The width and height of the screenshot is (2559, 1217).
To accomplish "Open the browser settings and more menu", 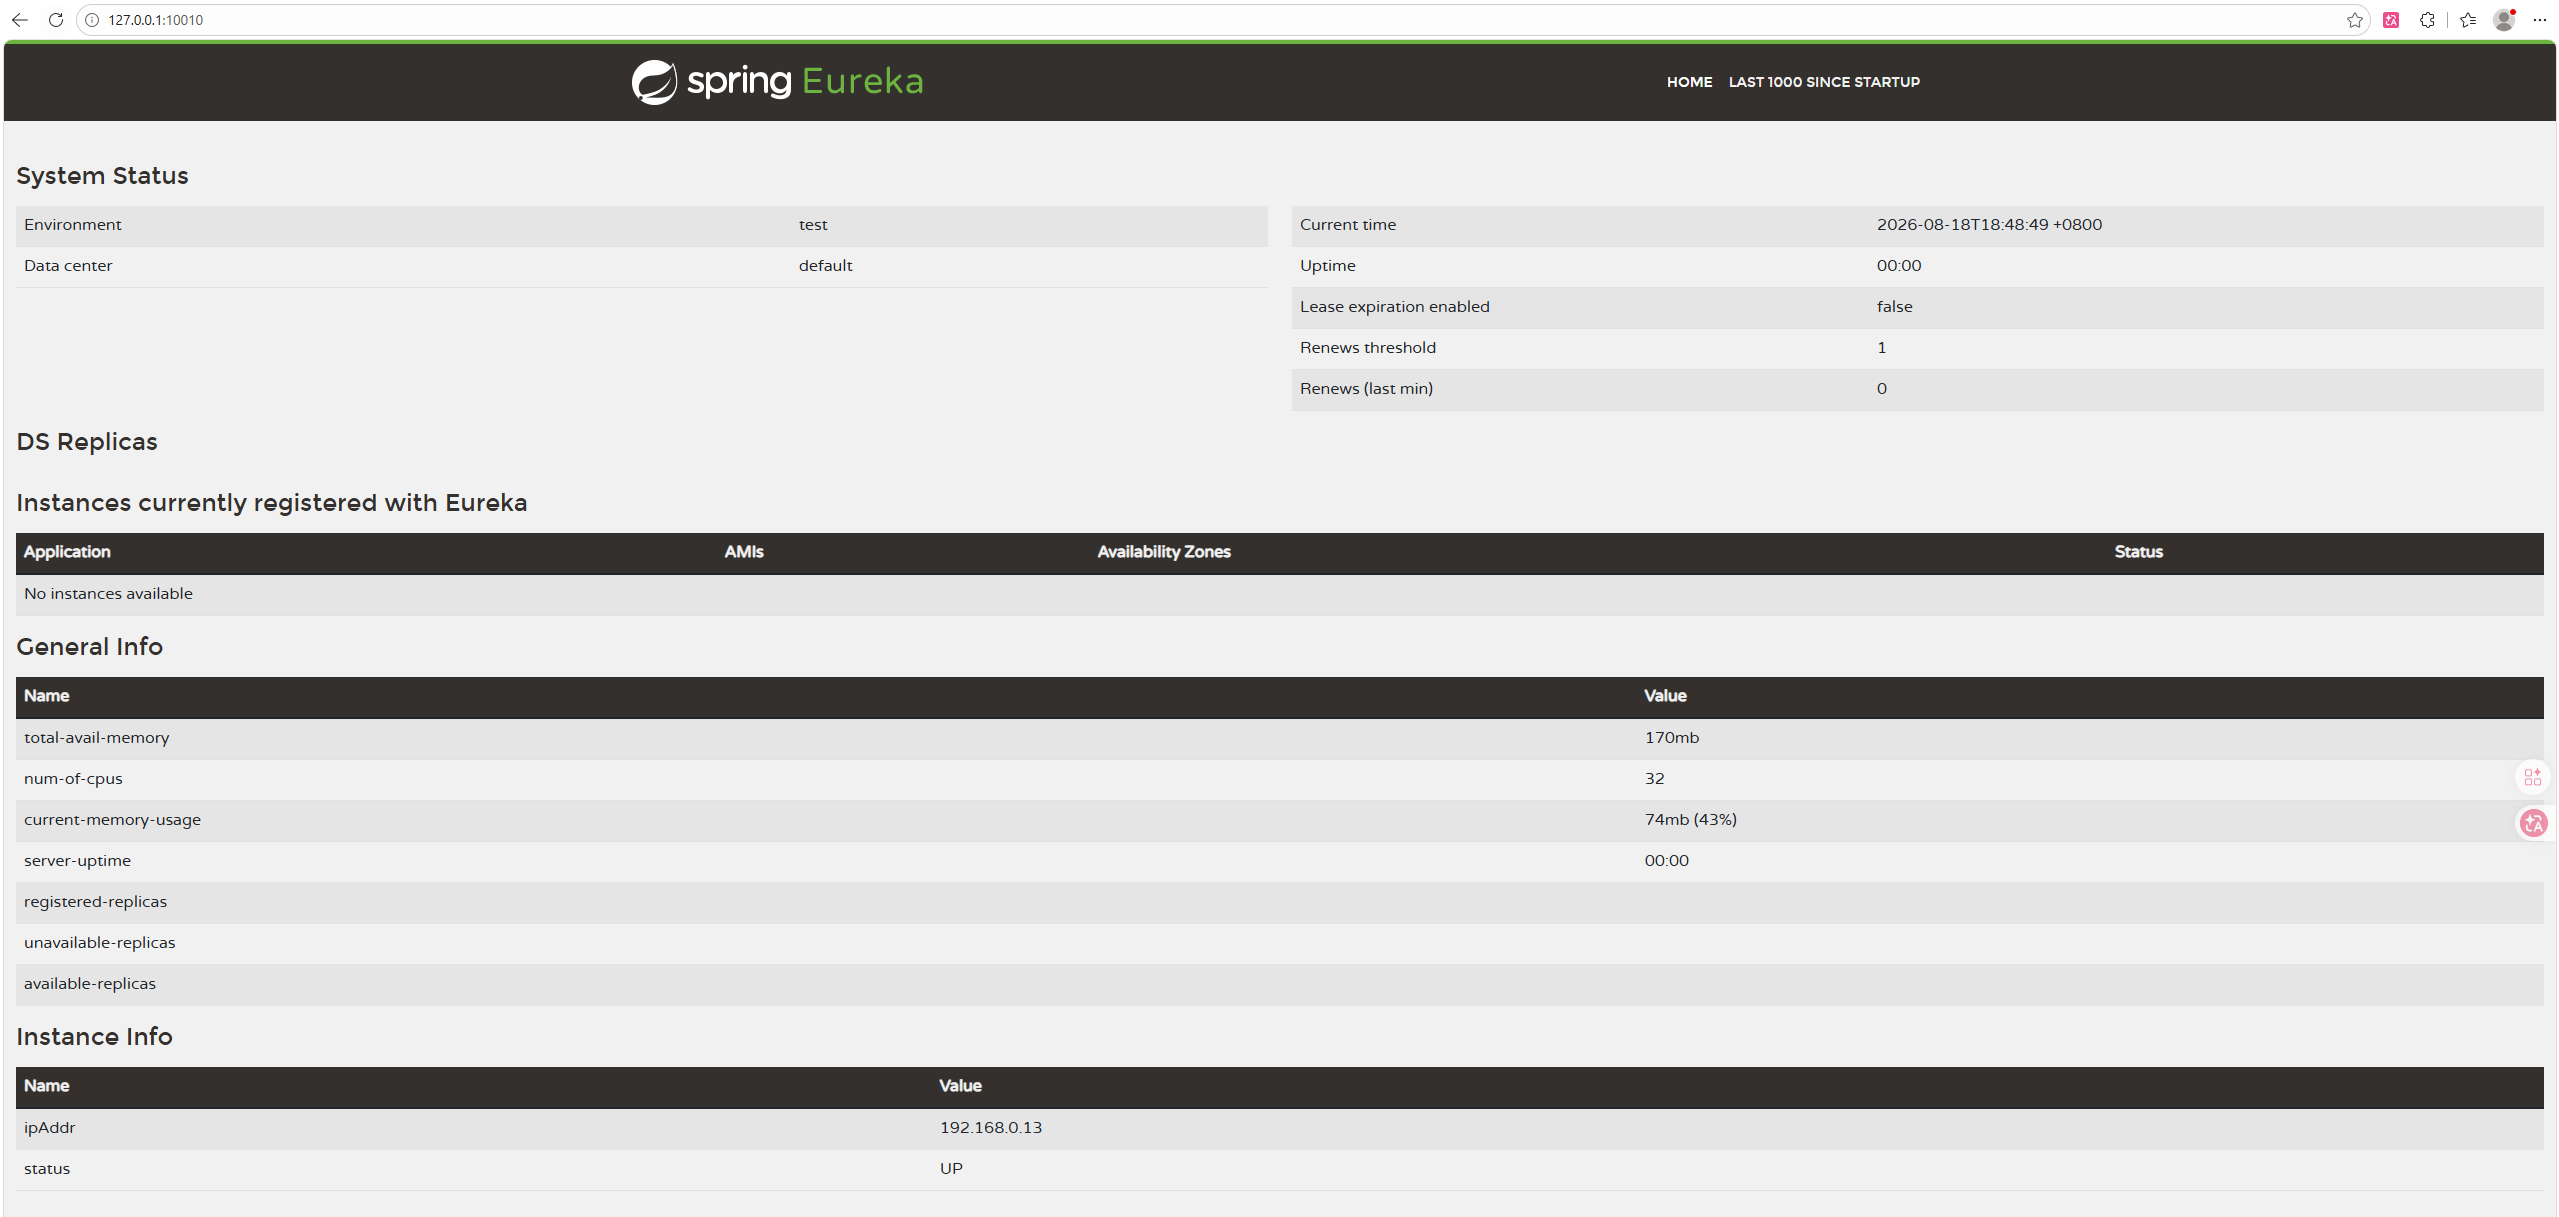I will (x=2540, y=20).
